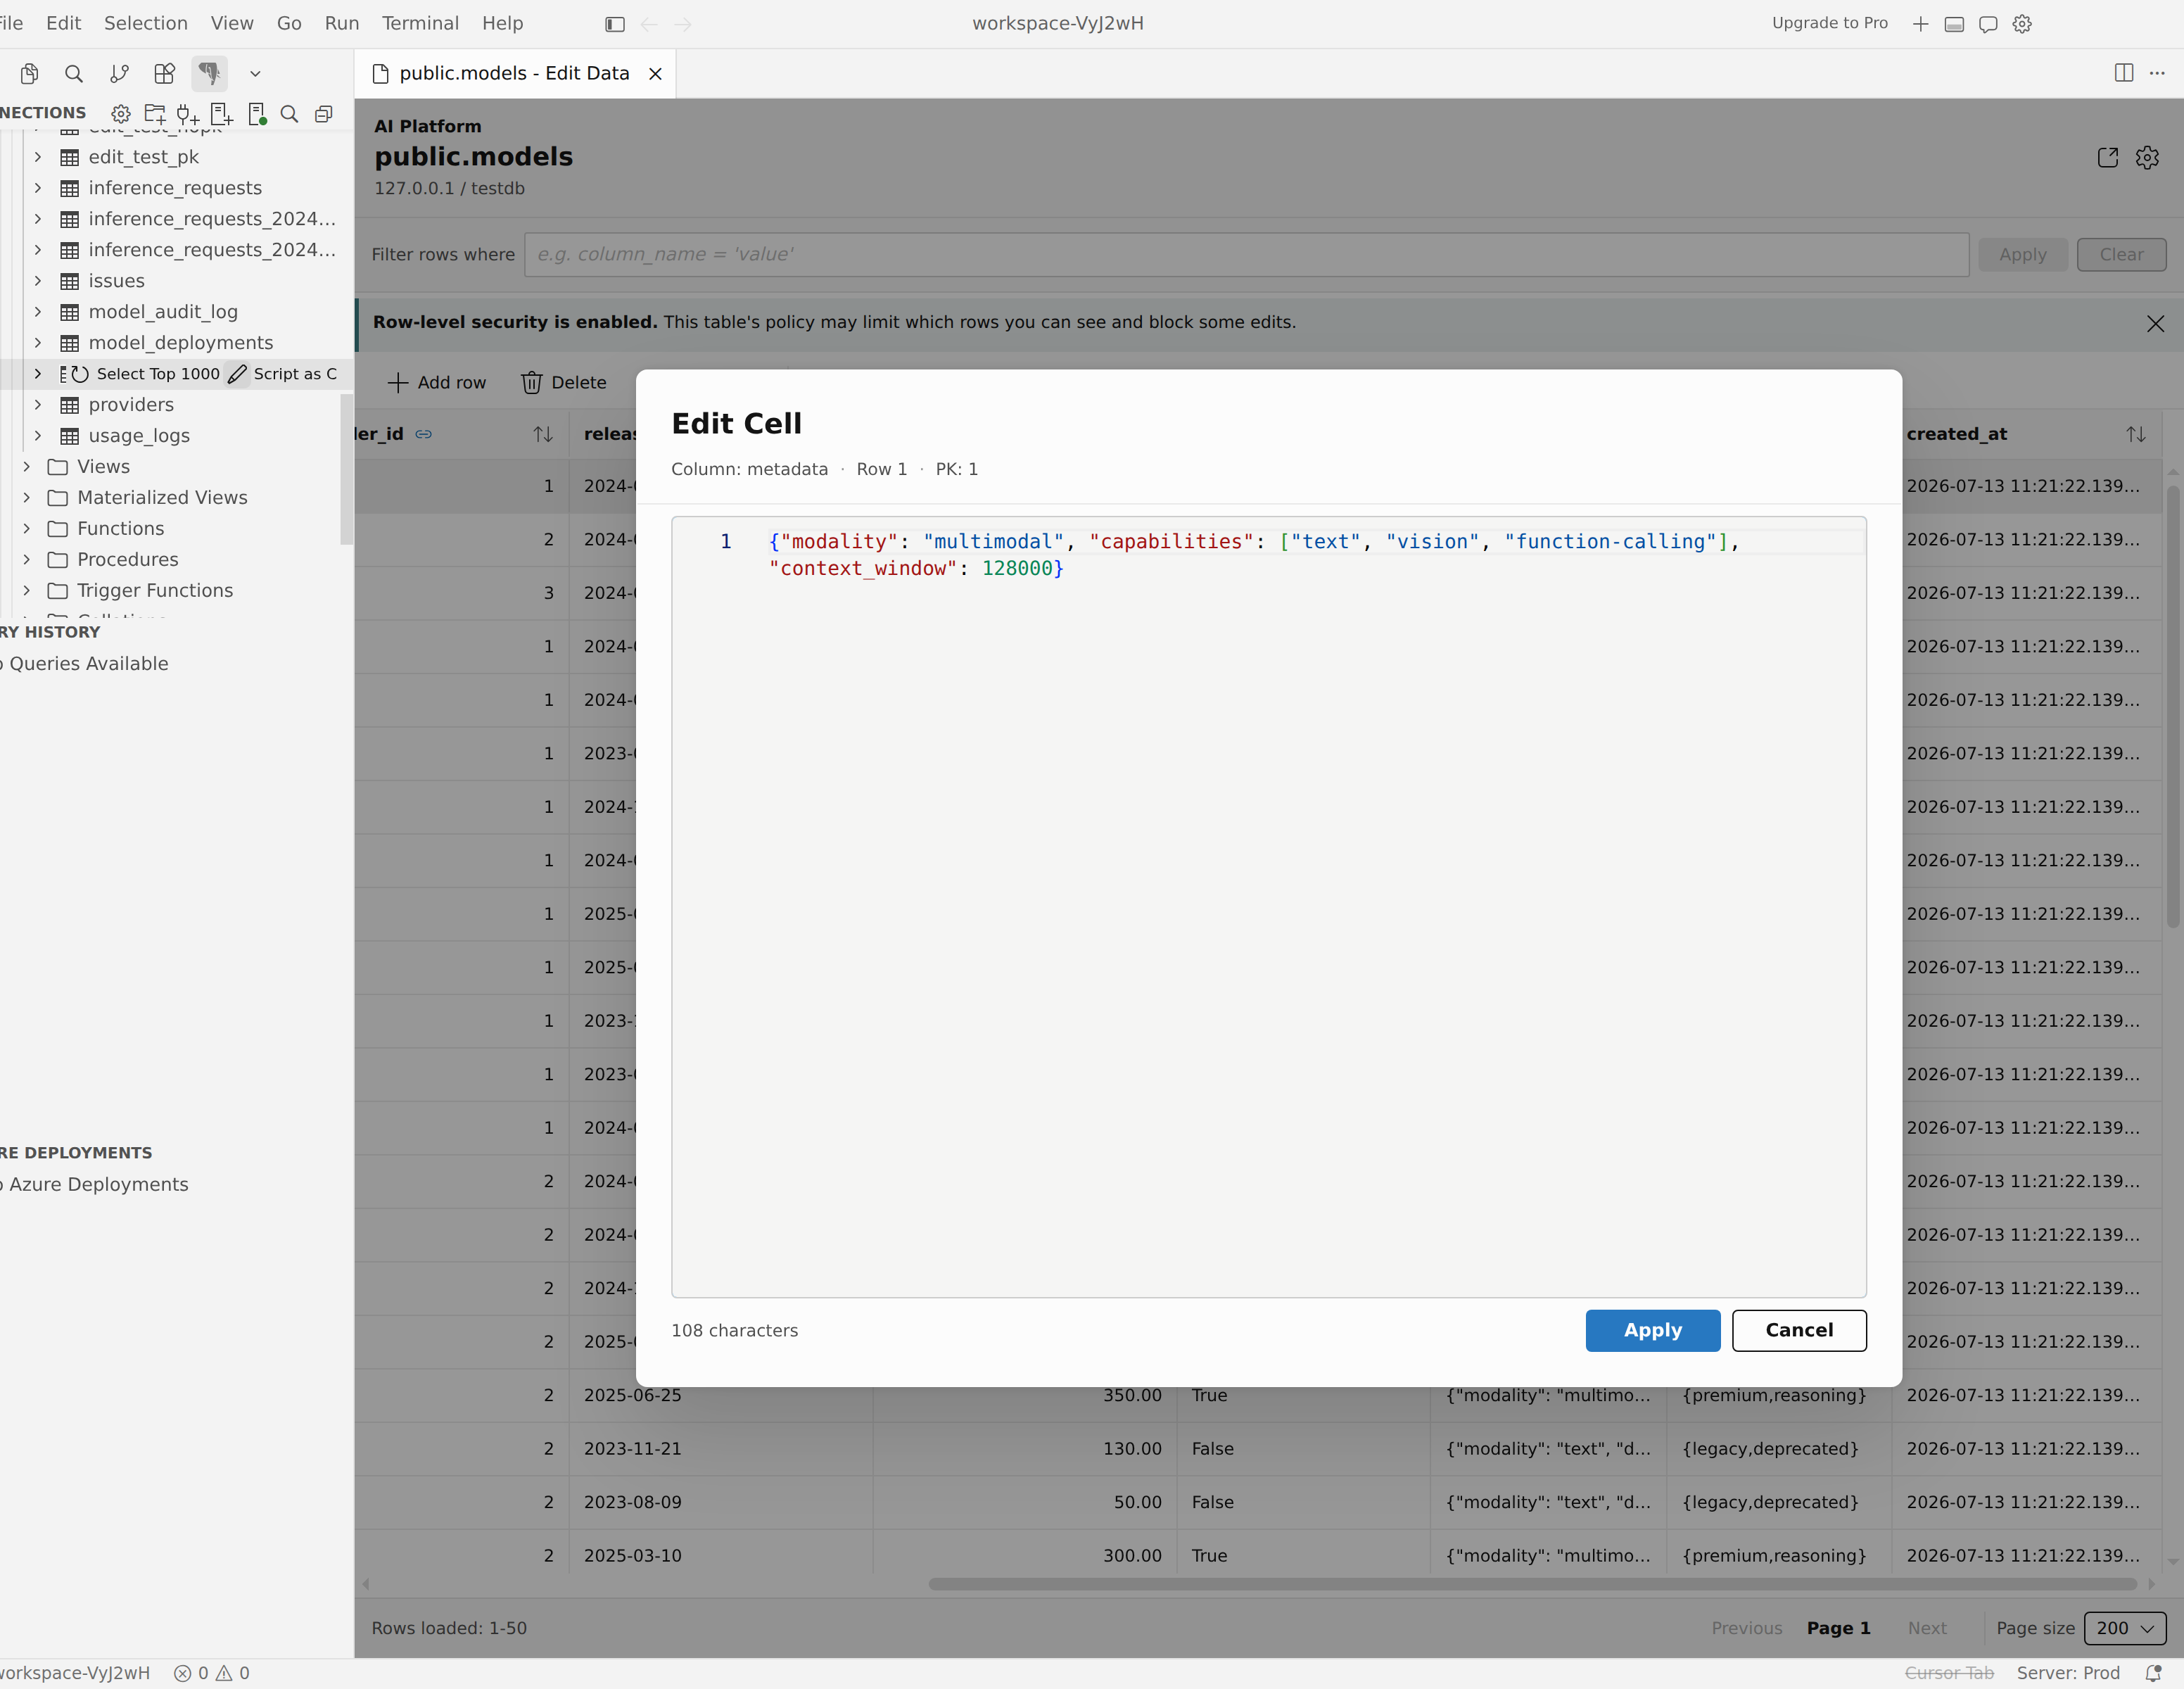Click the table's horizontal scrollbar
Screen dimensions: 2184x1689
(x=1532, y=1584)
